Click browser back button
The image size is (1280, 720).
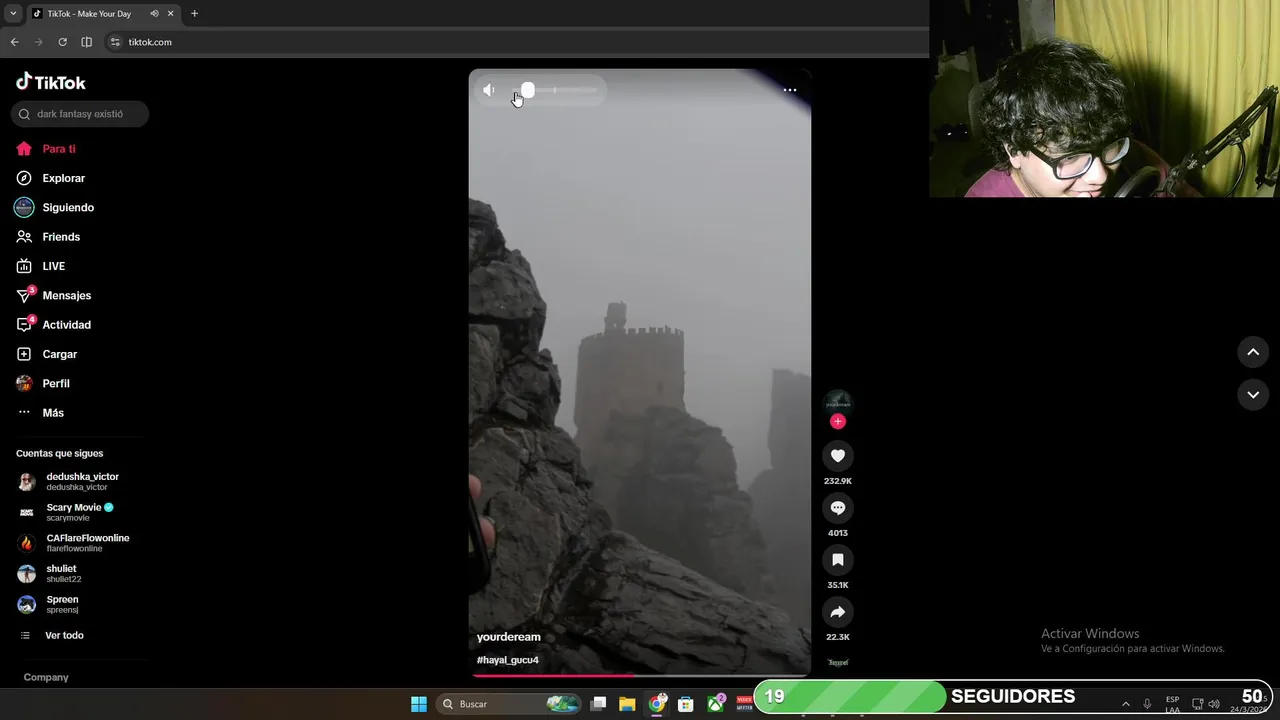click(x=14, y=42)
